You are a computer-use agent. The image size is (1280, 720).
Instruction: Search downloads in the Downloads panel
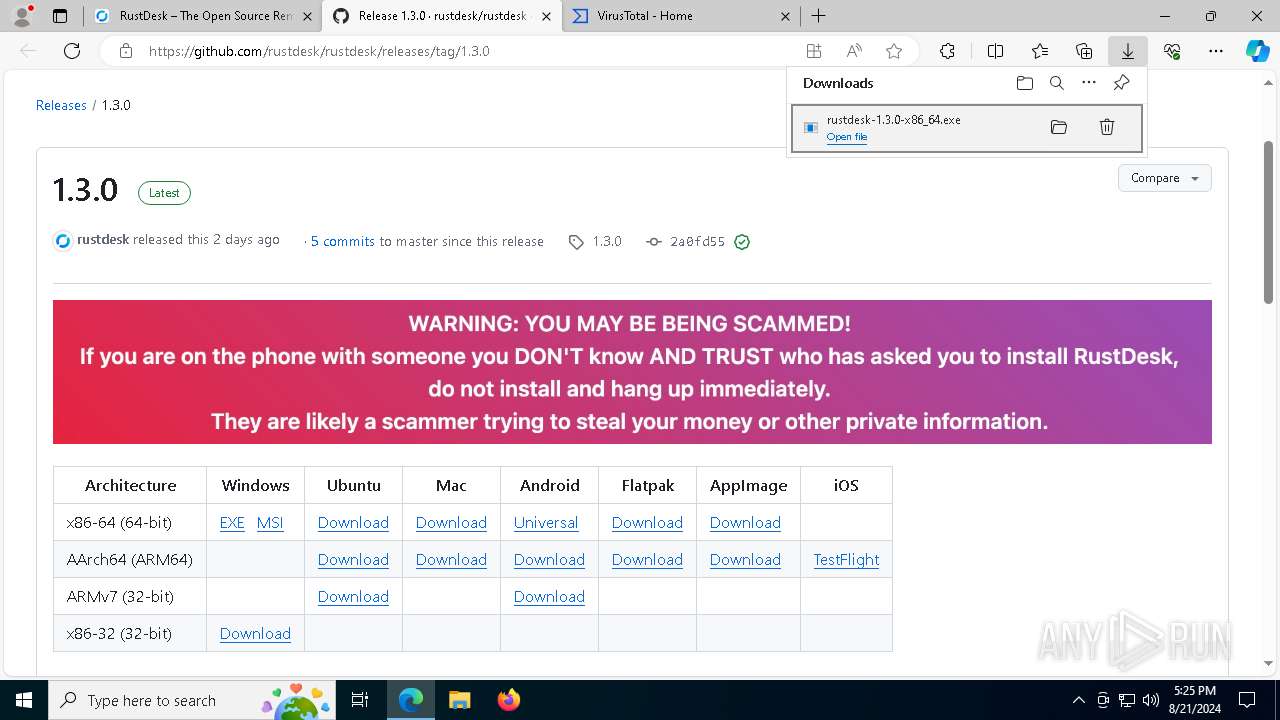pyautogui.click(x=1056, y=83)
